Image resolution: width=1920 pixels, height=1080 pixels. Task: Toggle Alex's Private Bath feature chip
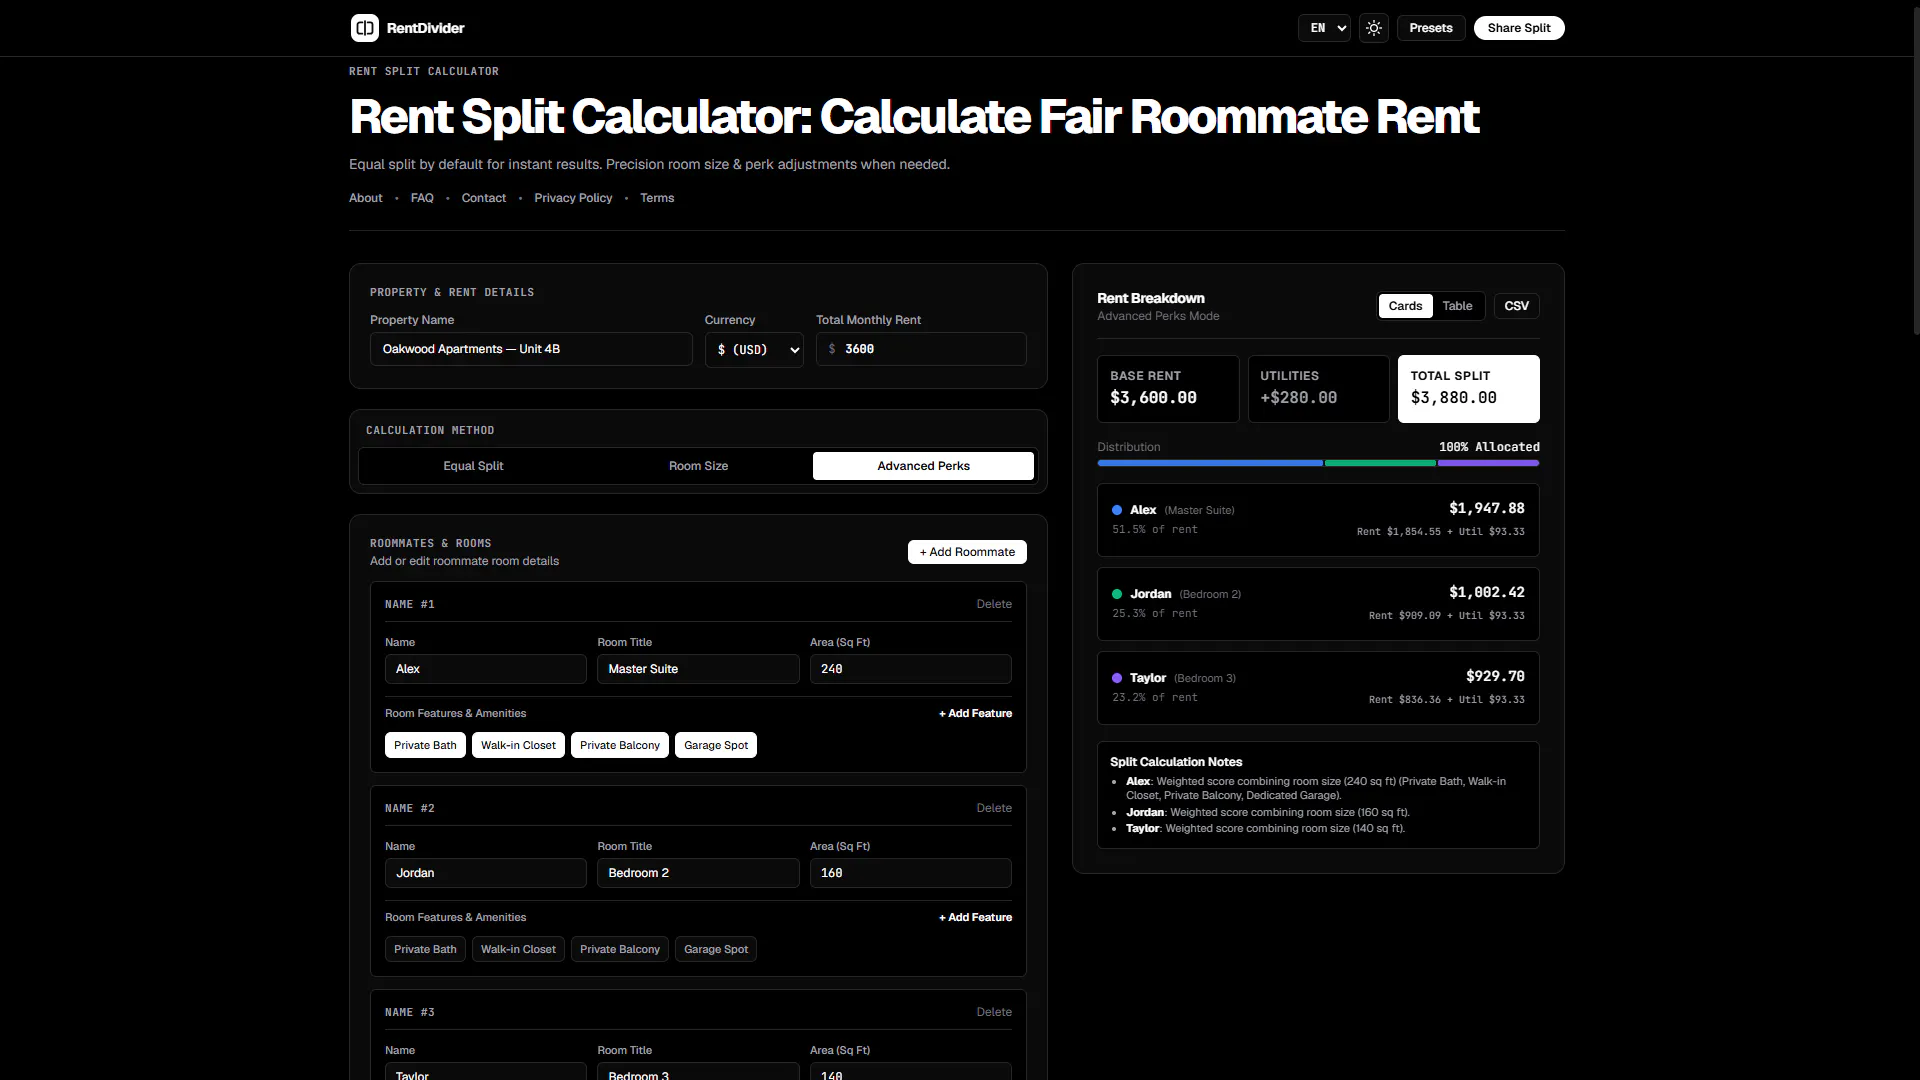tap(425, 745)
